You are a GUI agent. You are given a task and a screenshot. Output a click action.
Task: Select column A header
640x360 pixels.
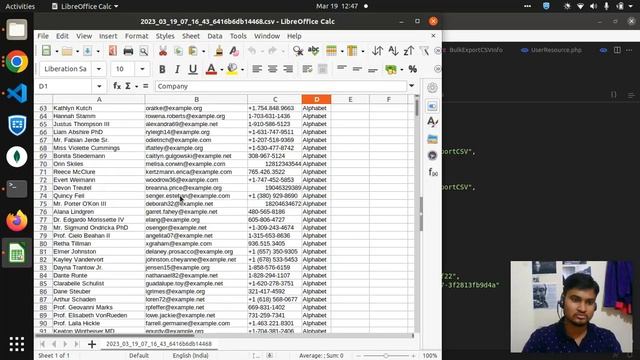pyautogui.click(x=99, y=99)
